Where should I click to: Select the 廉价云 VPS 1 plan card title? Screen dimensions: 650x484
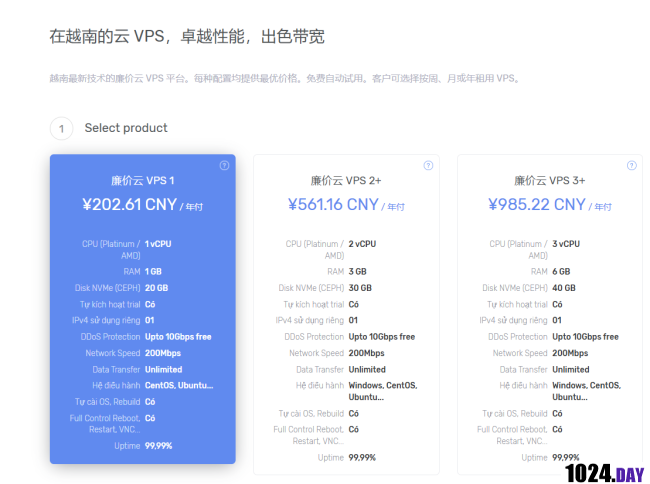(143, 181)
